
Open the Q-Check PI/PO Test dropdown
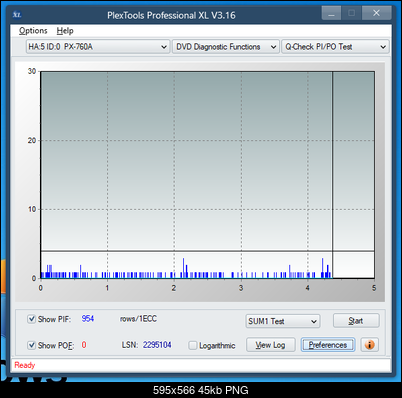pos(335,47)
